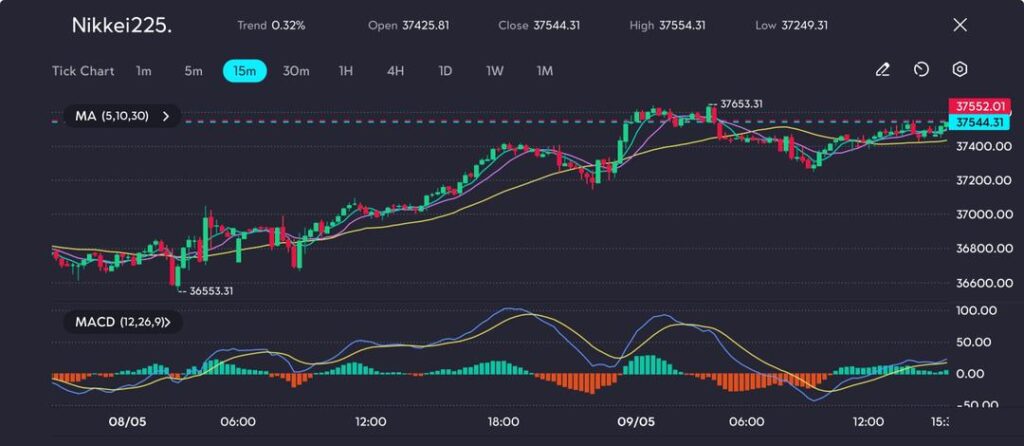The width and height of the screenshot is (1024, 446).
Task: Select the 5m timeframe
Action: tap(193, 71)
